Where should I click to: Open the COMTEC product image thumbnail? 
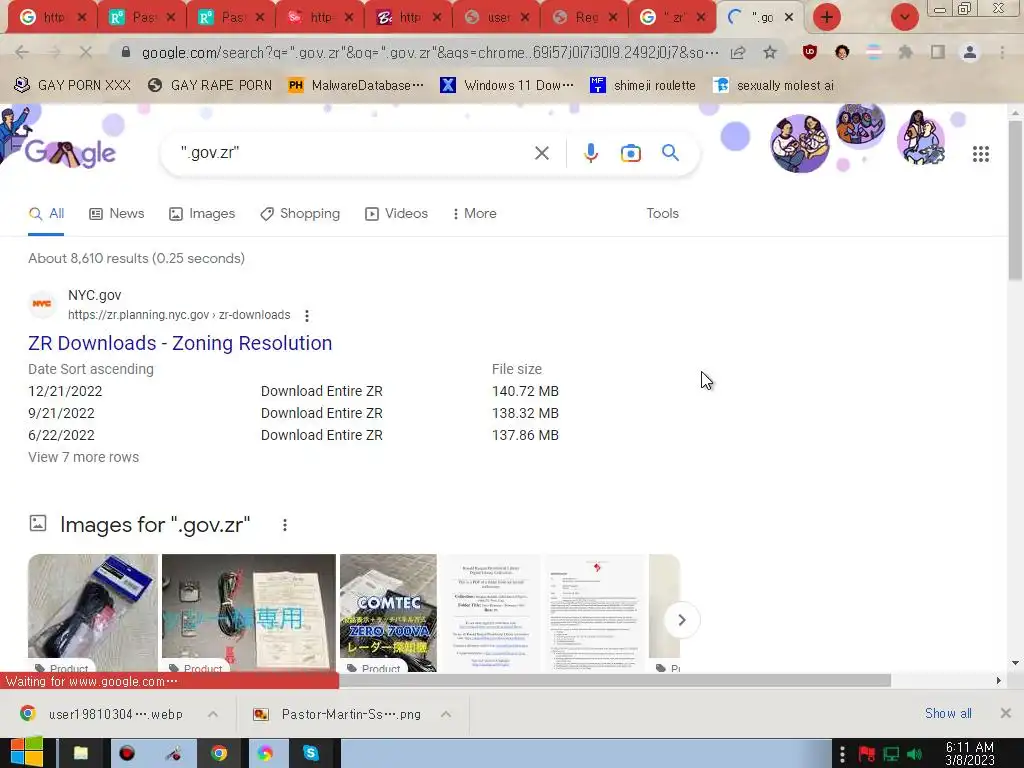pyautogui.click(x=388, y=613)
